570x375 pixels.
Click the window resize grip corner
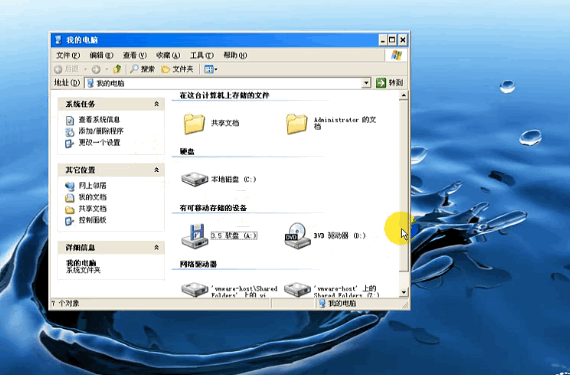[x=405, y=305]
